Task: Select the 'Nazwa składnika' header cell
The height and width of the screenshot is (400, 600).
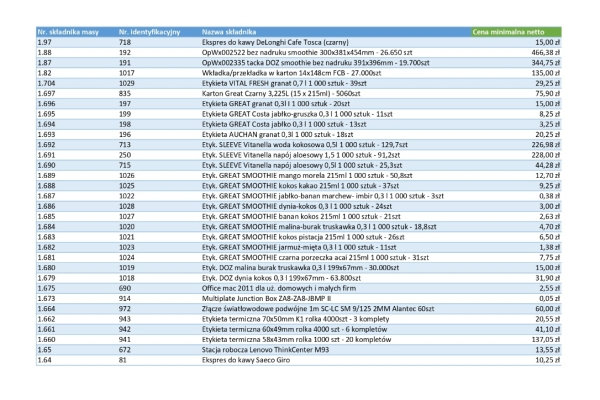Action: click(x=229, y=32)
